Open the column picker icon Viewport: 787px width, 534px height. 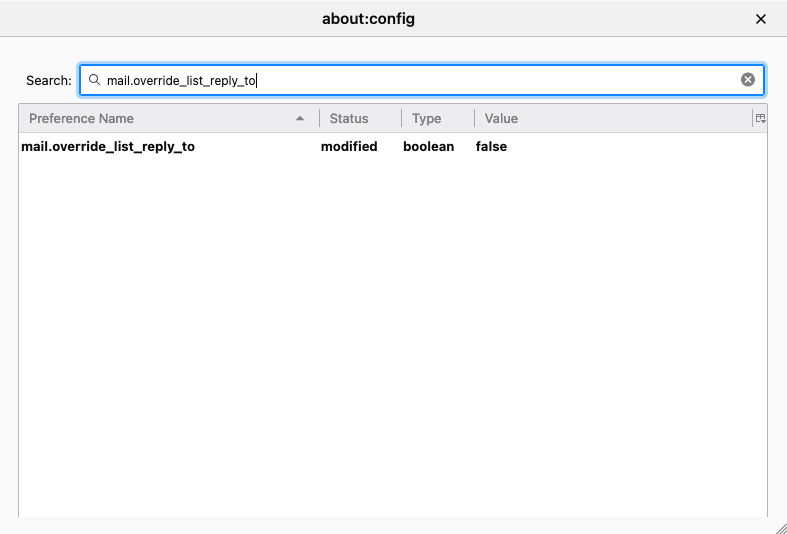[x=760, y=118]
